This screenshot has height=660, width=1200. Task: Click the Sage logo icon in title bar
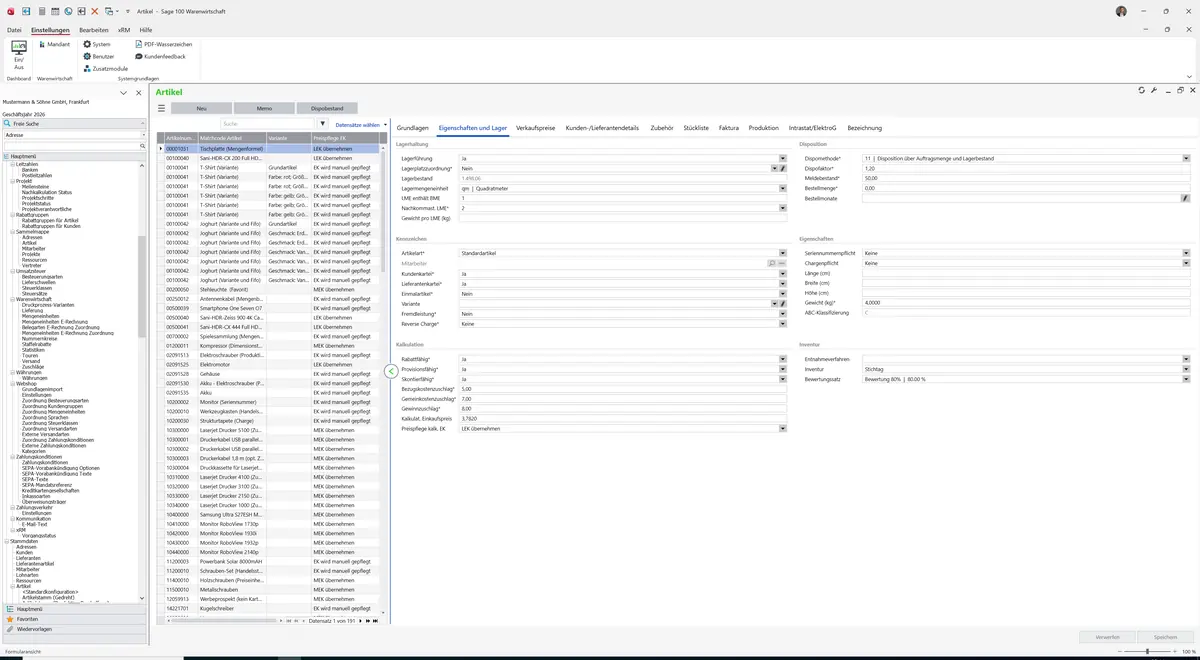click(x=13, y=11)
